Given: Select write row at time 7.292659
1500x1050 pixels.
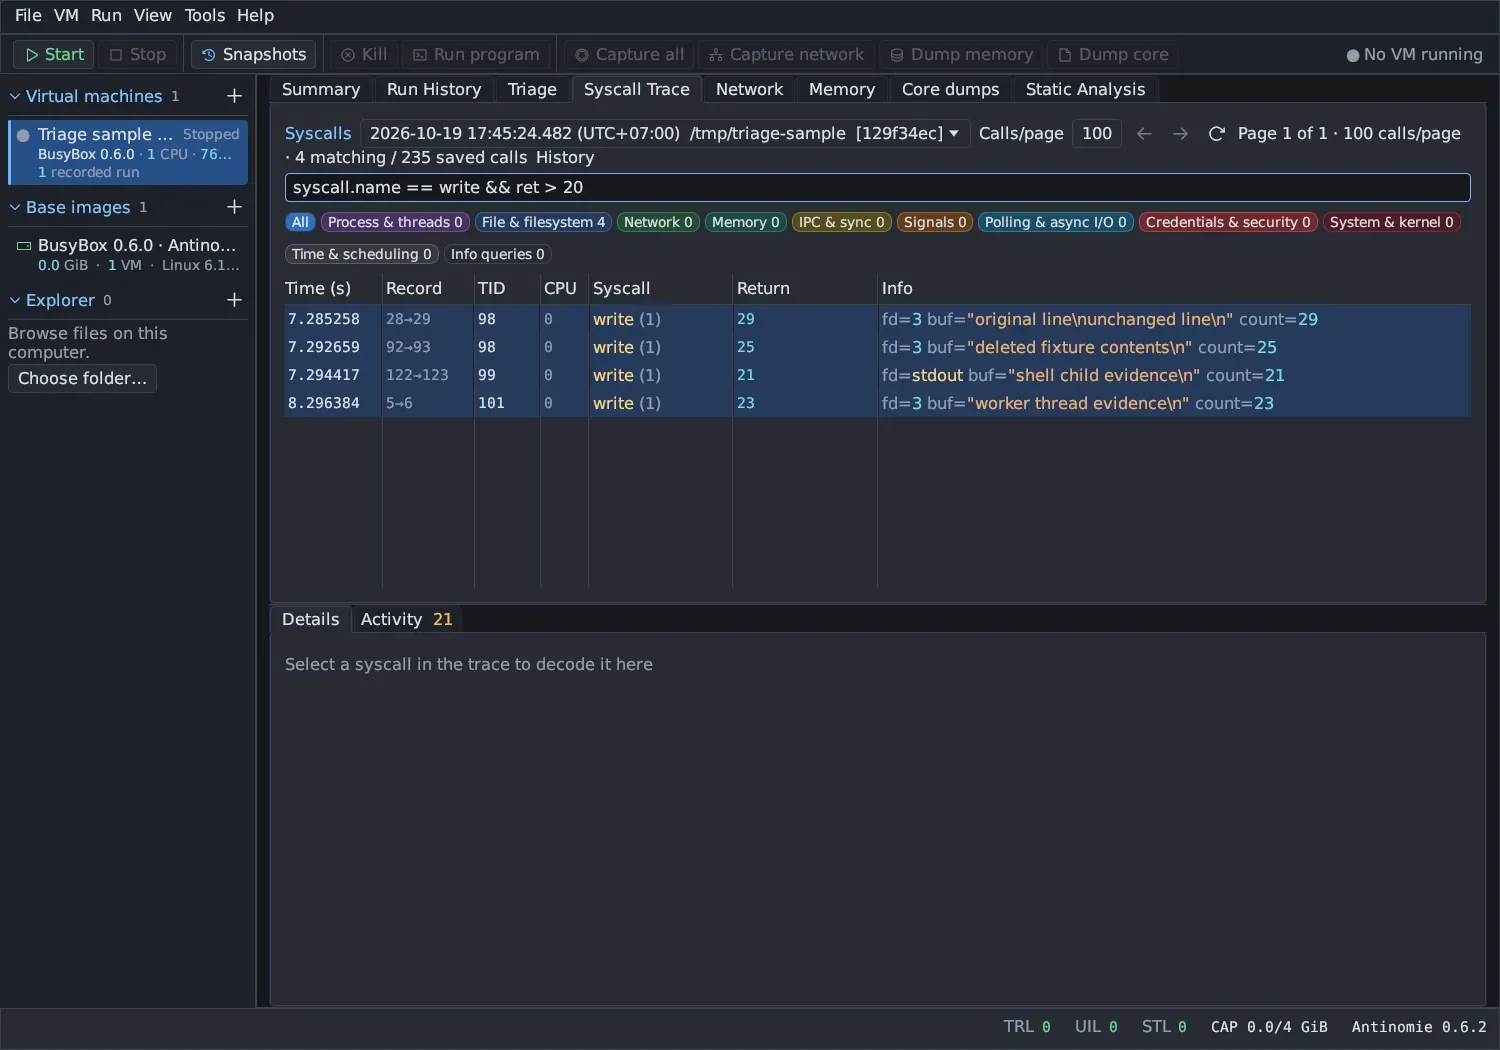Looking at the screenshot, I should point(877,347).
